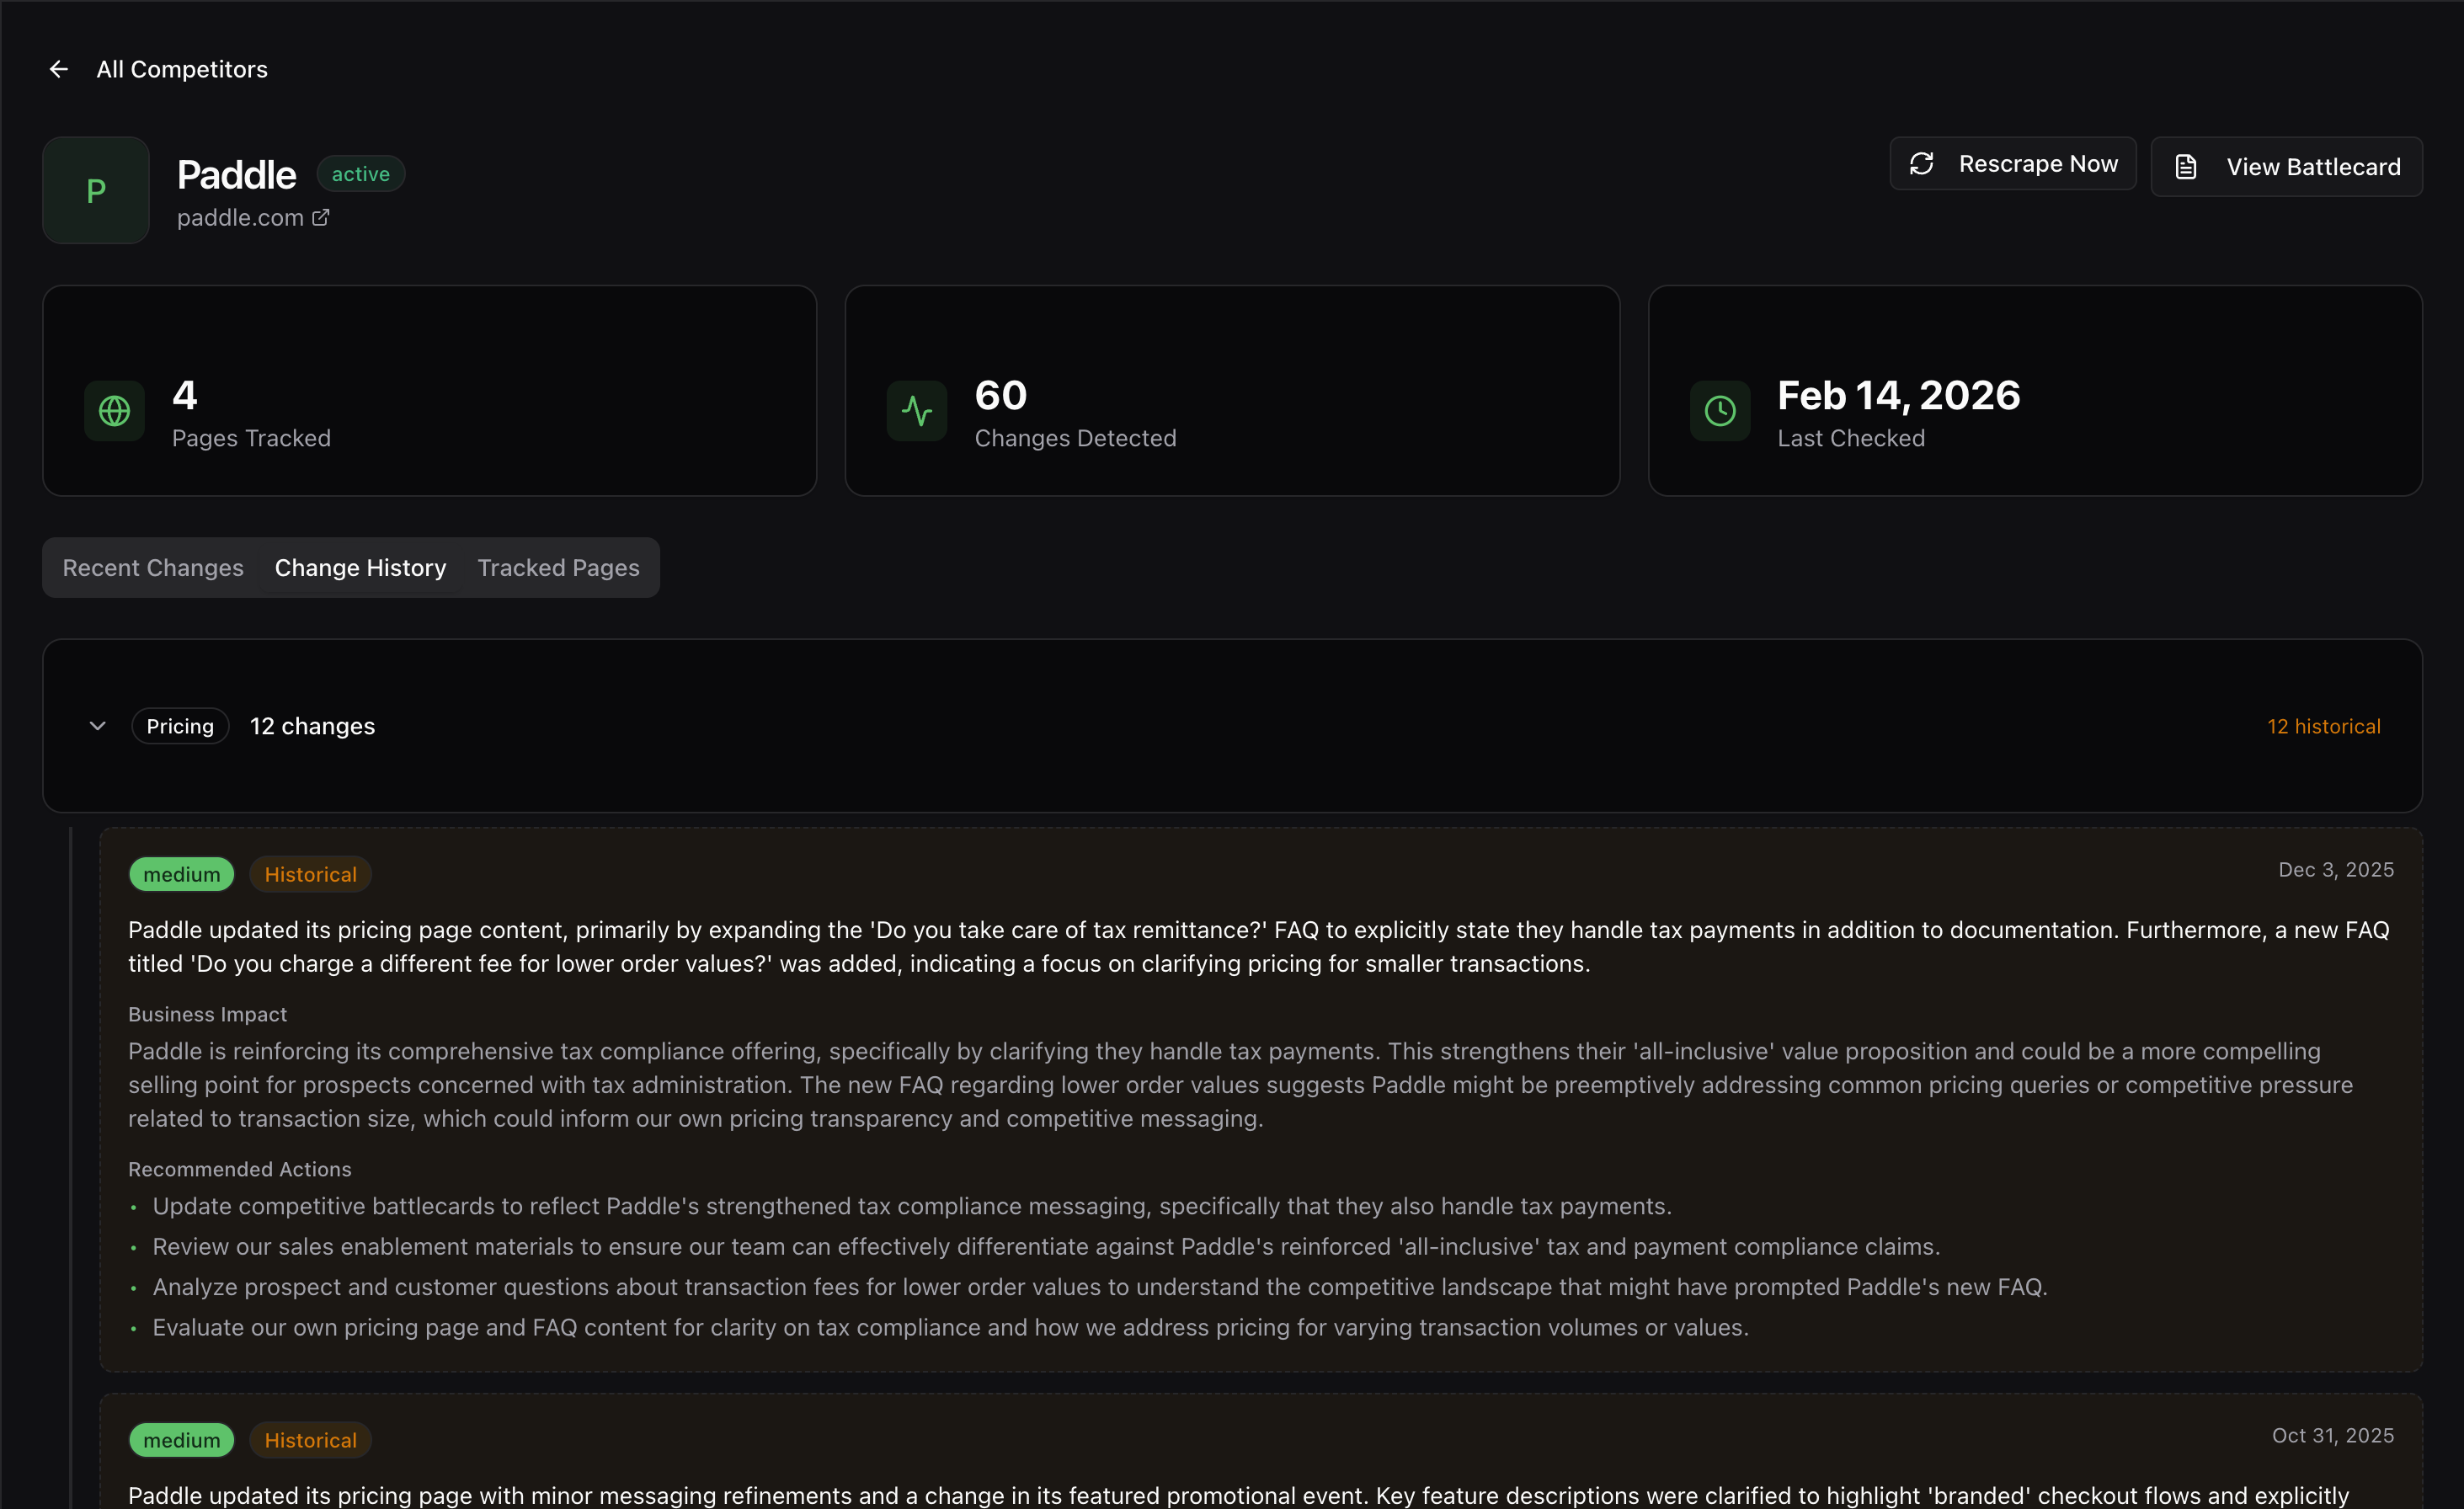Click the document icon on View Battlecard
The width and height of the screenshot is (2464, 1509).
pos(2186,166)
